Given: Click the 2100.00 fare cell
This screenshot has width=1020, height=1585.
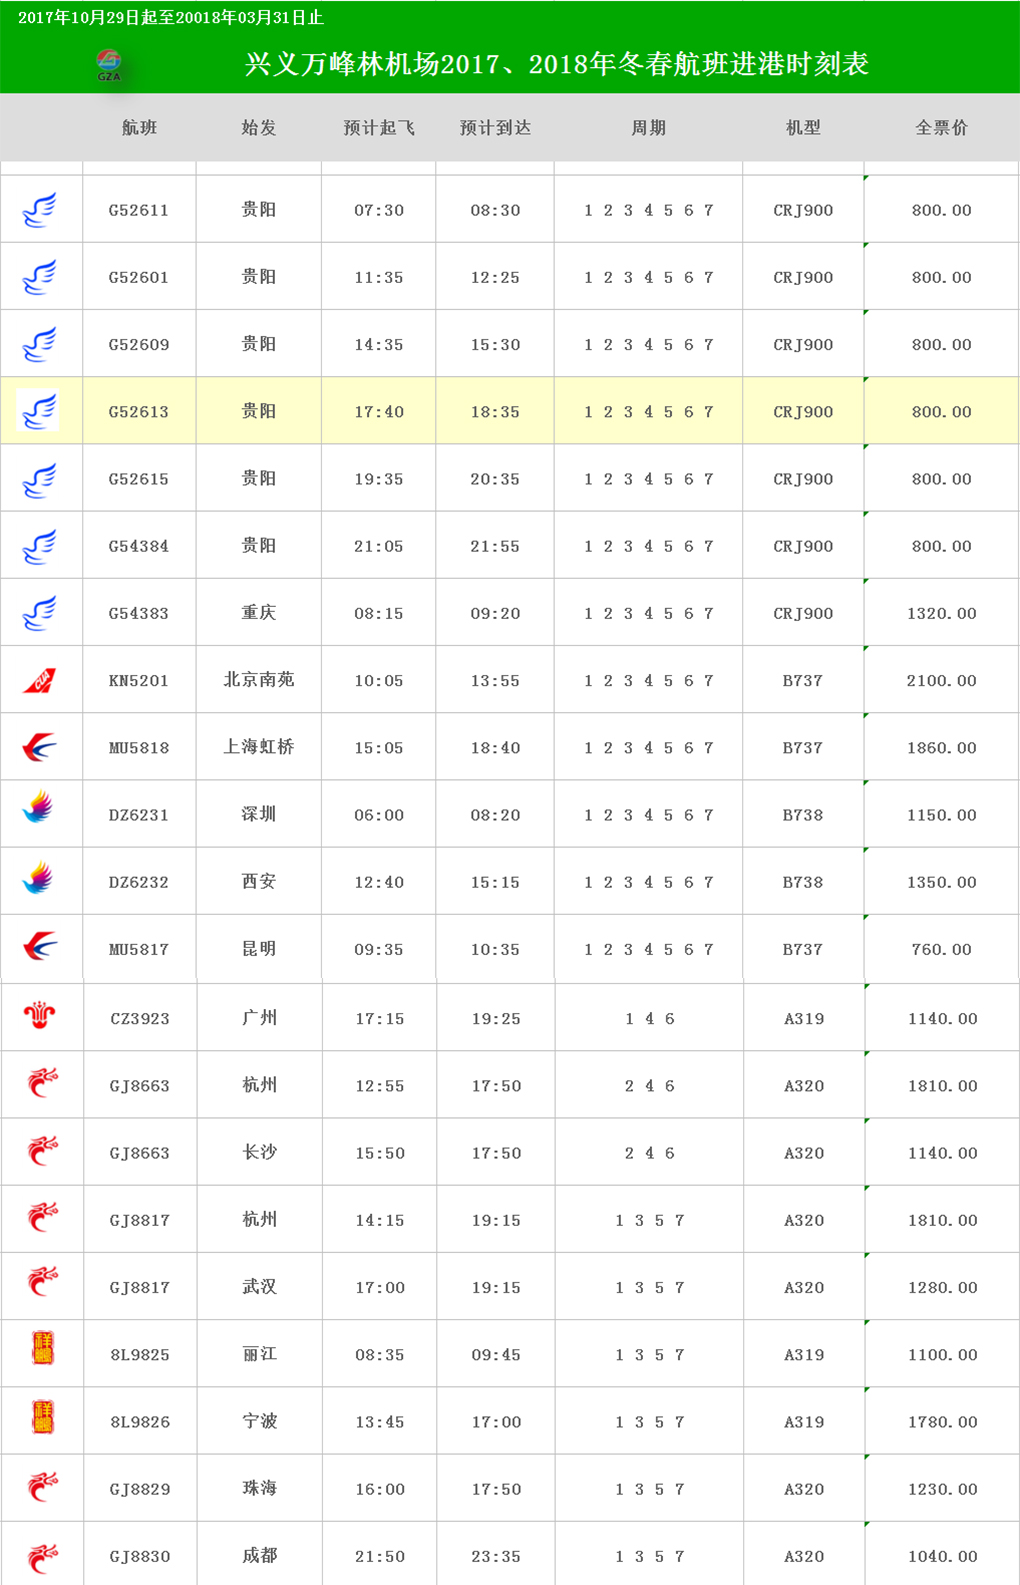Looking at the screenshot, I should (x=941, y=680).
